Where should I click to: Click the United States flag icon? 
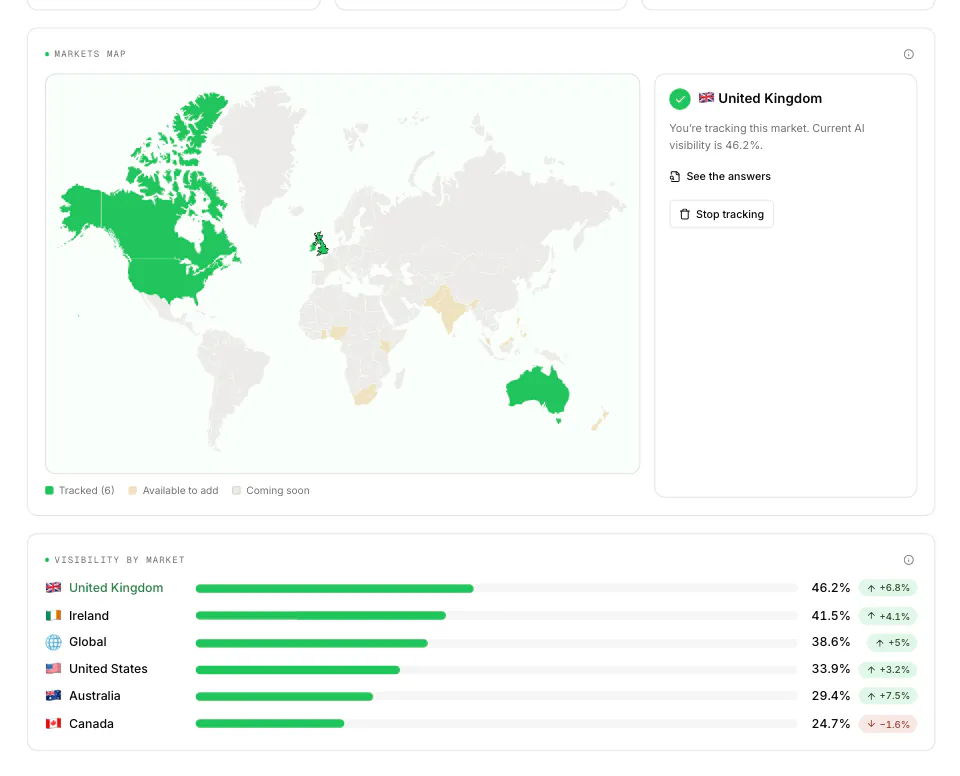(53, 668)
